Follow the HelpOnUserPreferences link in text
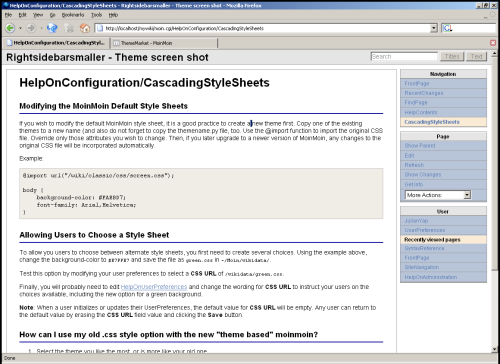The height and width of the screenshot is (364, 500). (x=154, y=287)
